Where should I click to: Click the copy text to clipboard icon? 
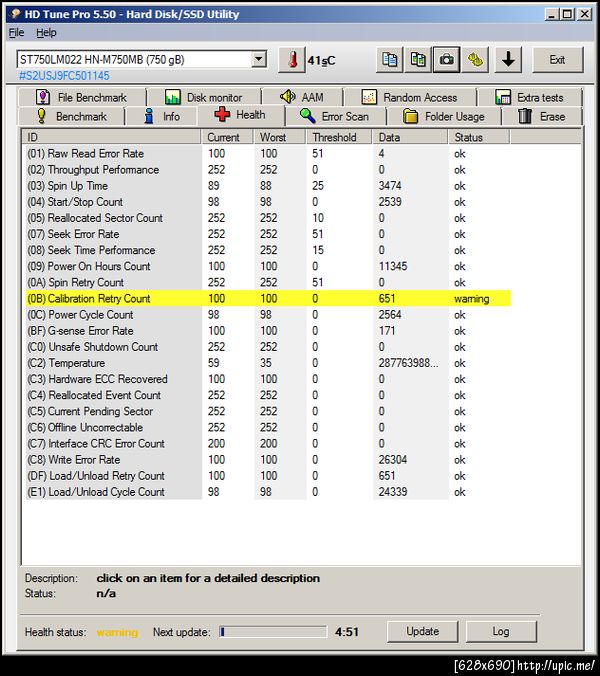pos(390,60)
